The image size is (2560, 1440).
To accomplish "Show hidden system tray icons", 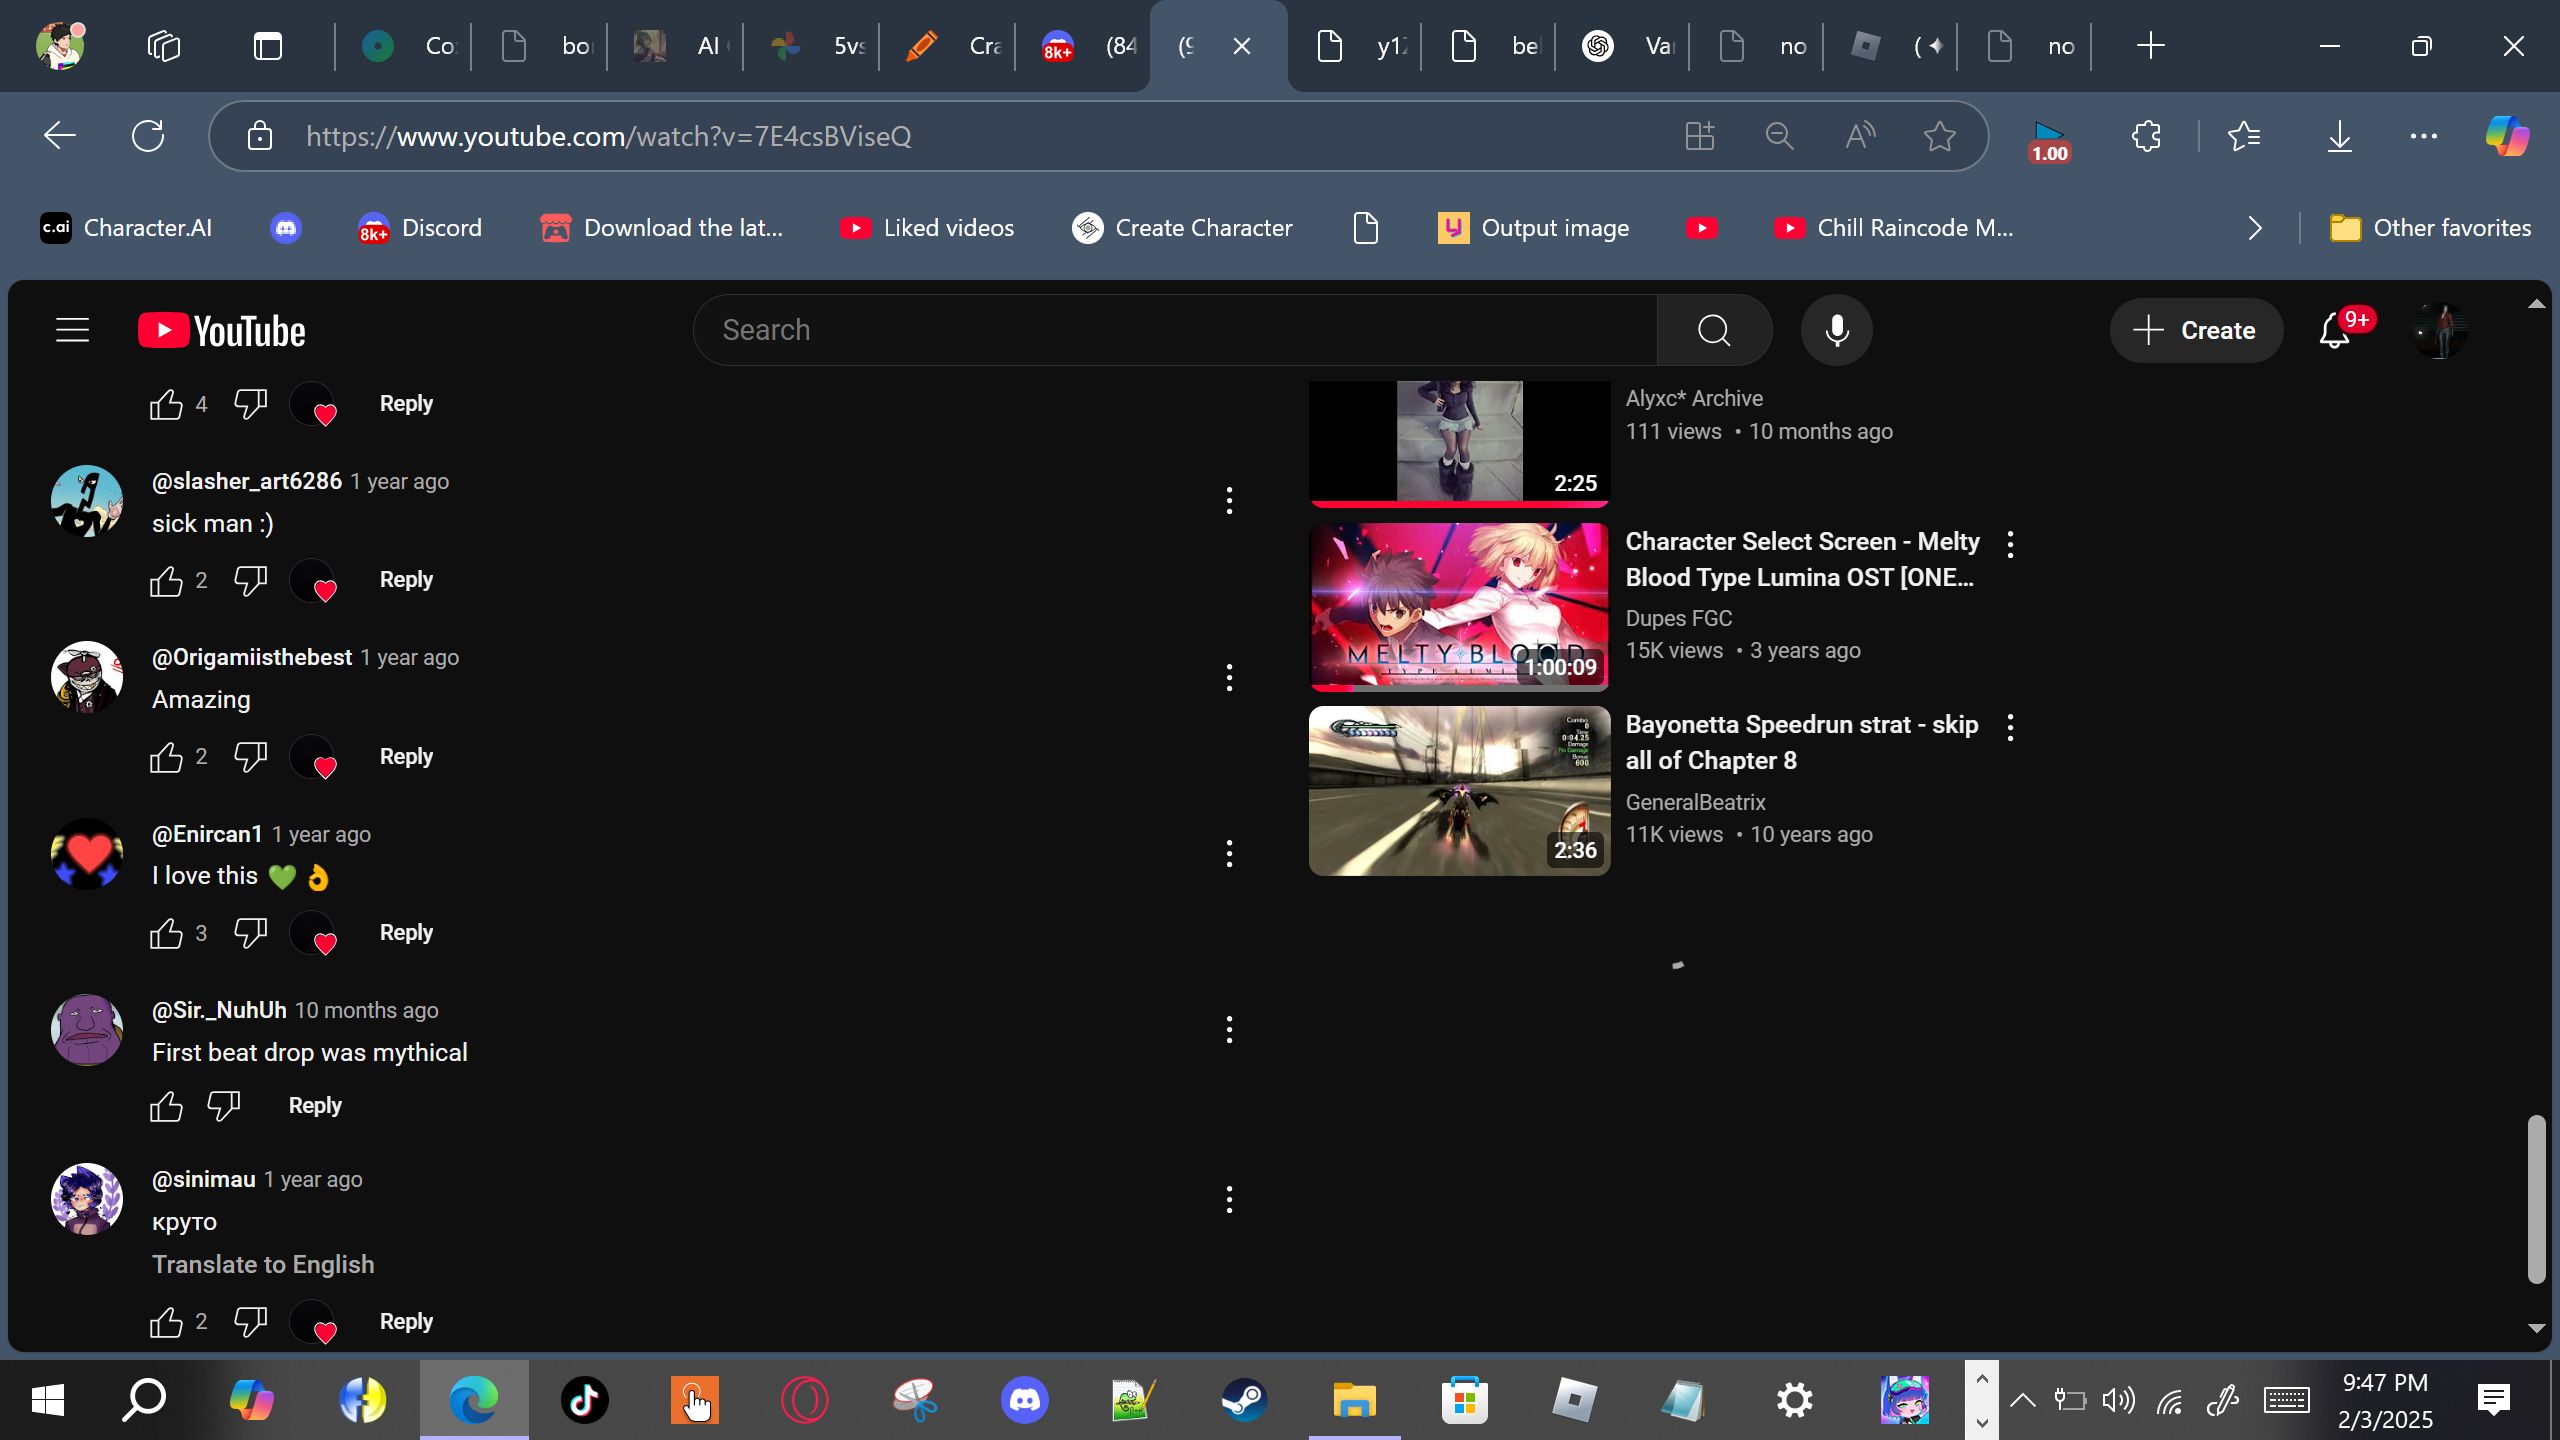I will tap(2022, 1399).
